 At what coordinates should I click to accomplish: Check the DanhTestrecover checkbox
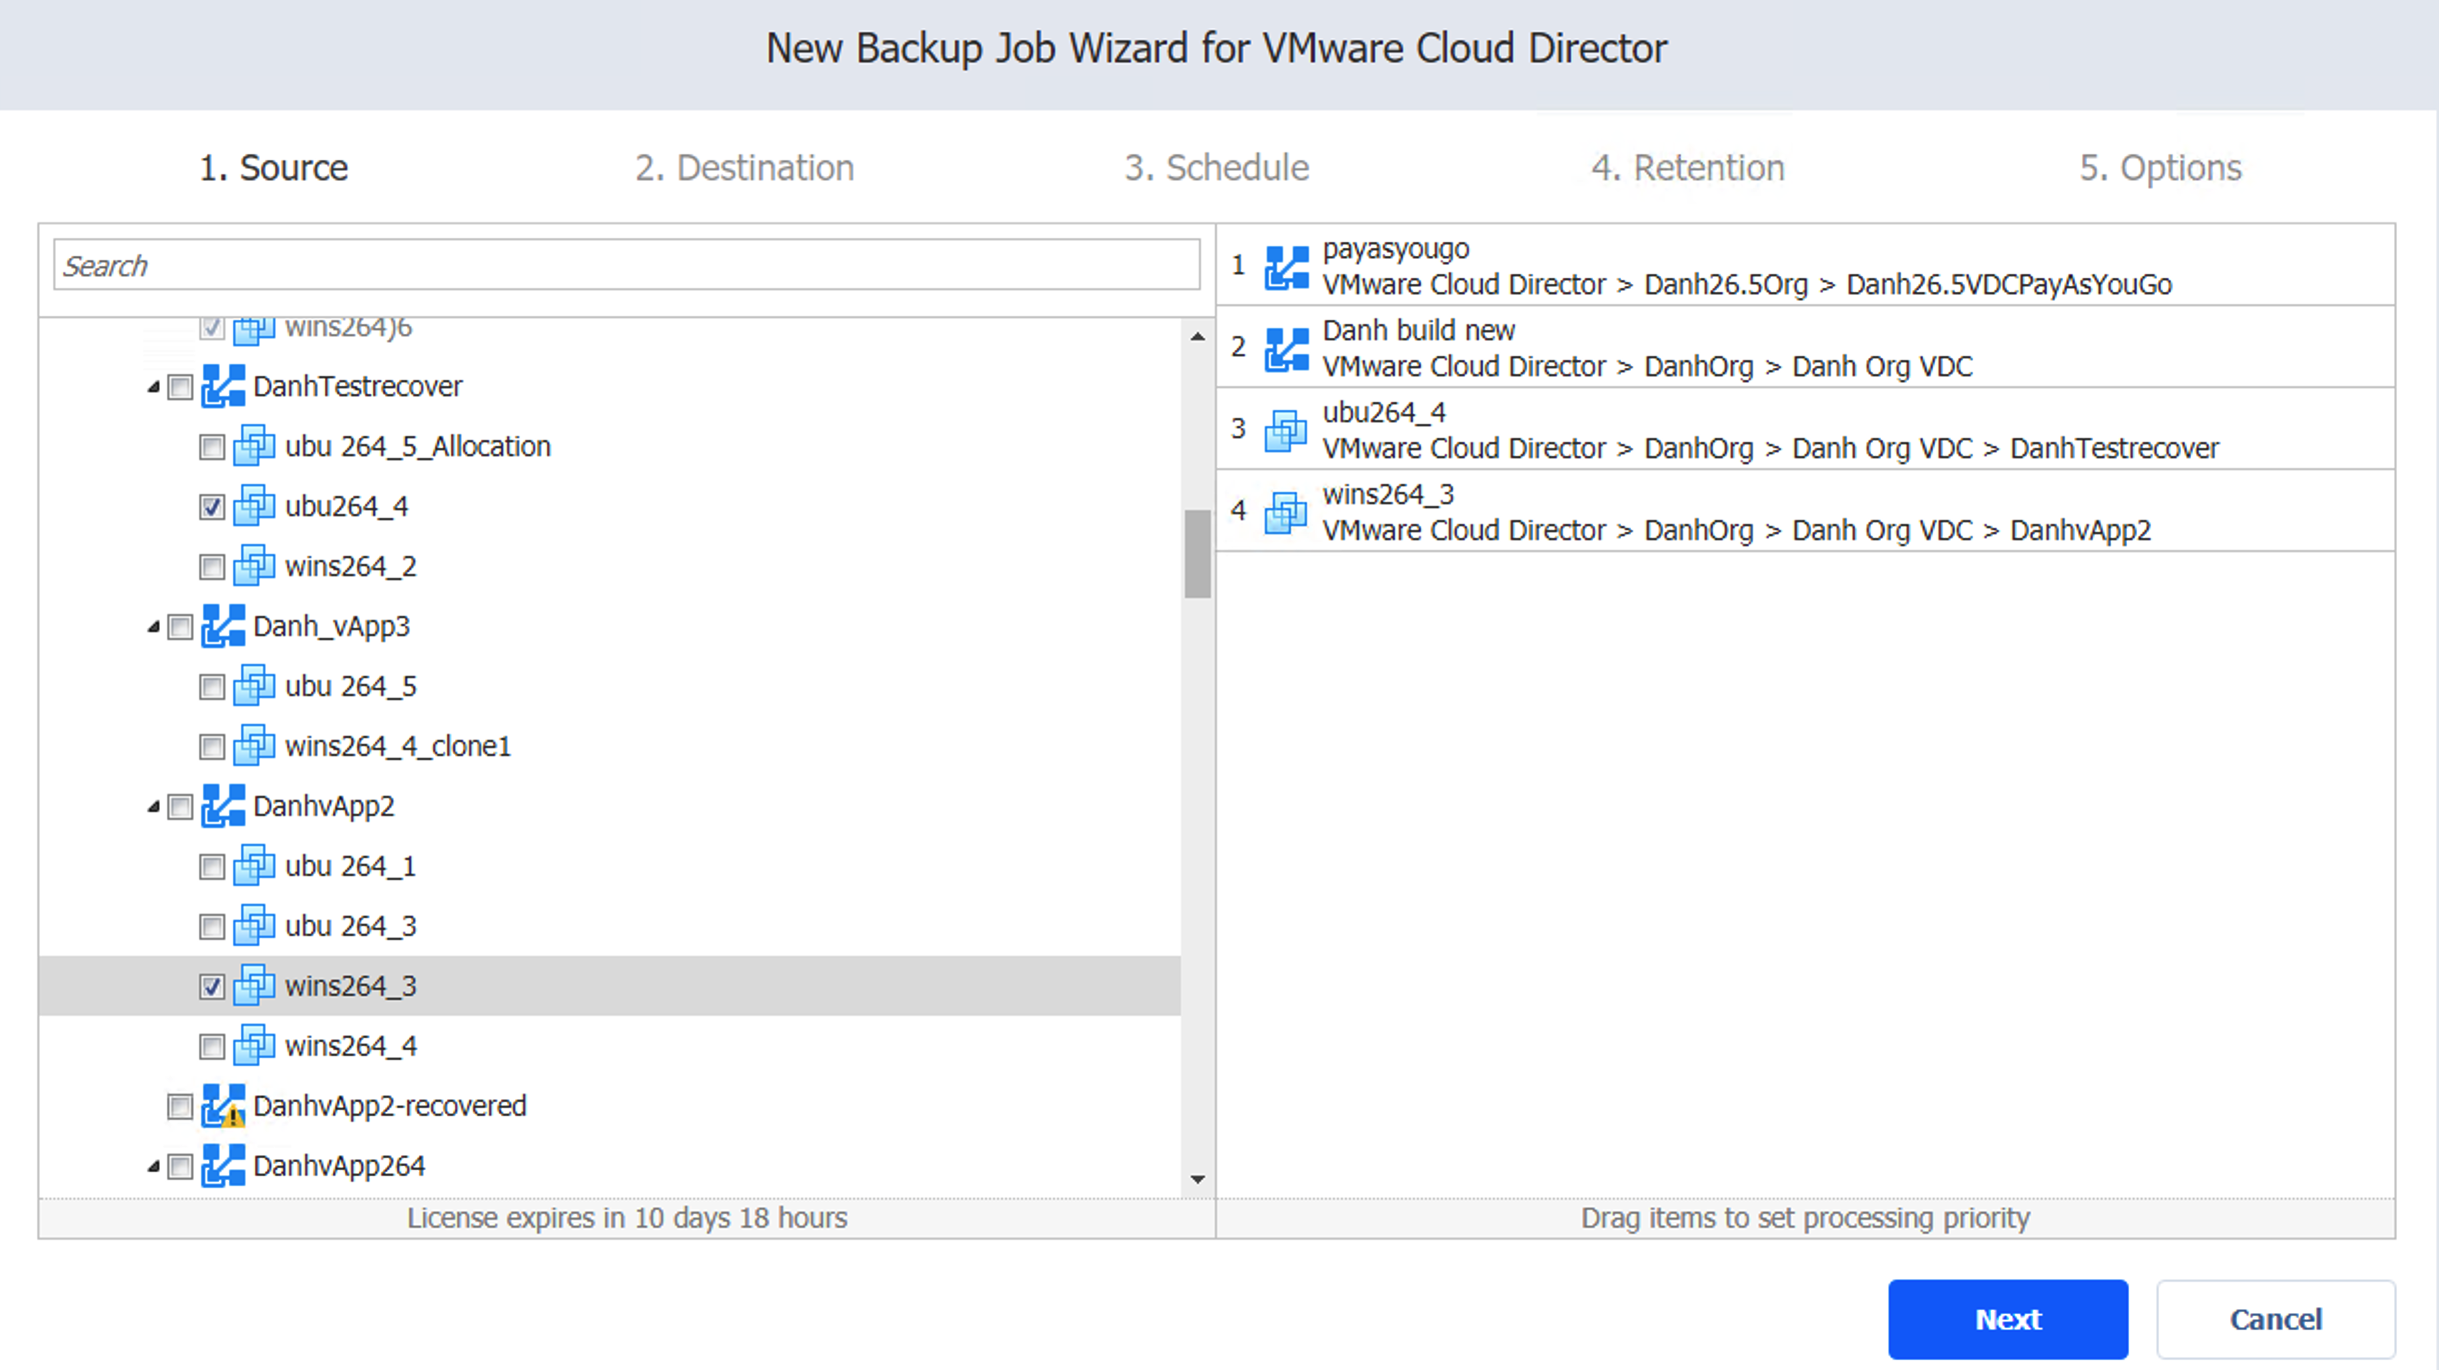180,387
